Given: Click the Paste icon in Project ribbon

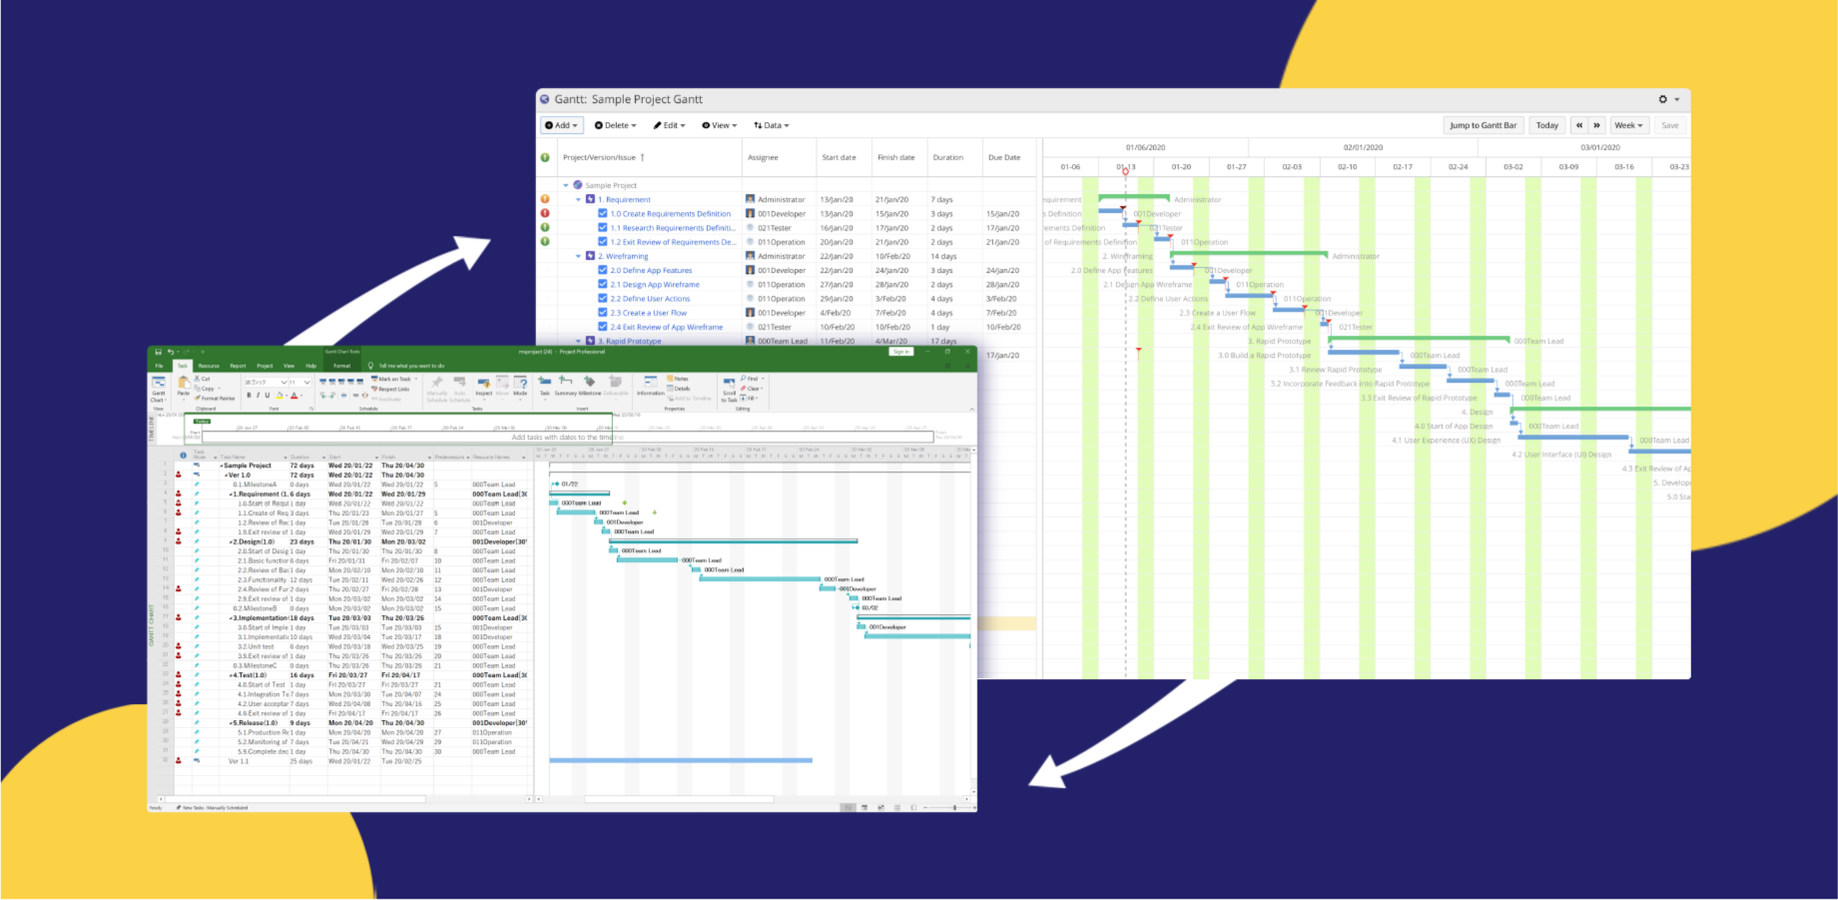Looking at the screenshot, I should pyautogui.click(x=183, y=387).
